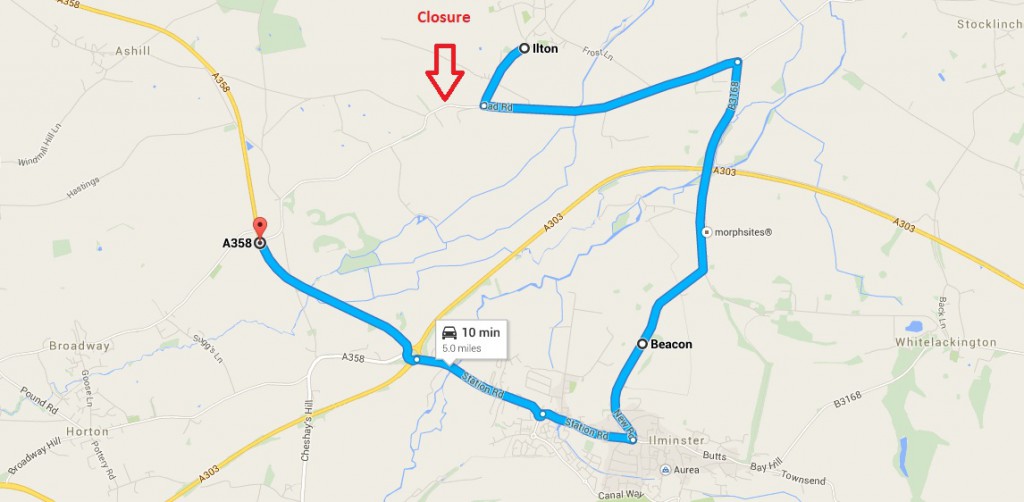
Task: Select the Beacon waypoint circle
Action: pos(642,344)
